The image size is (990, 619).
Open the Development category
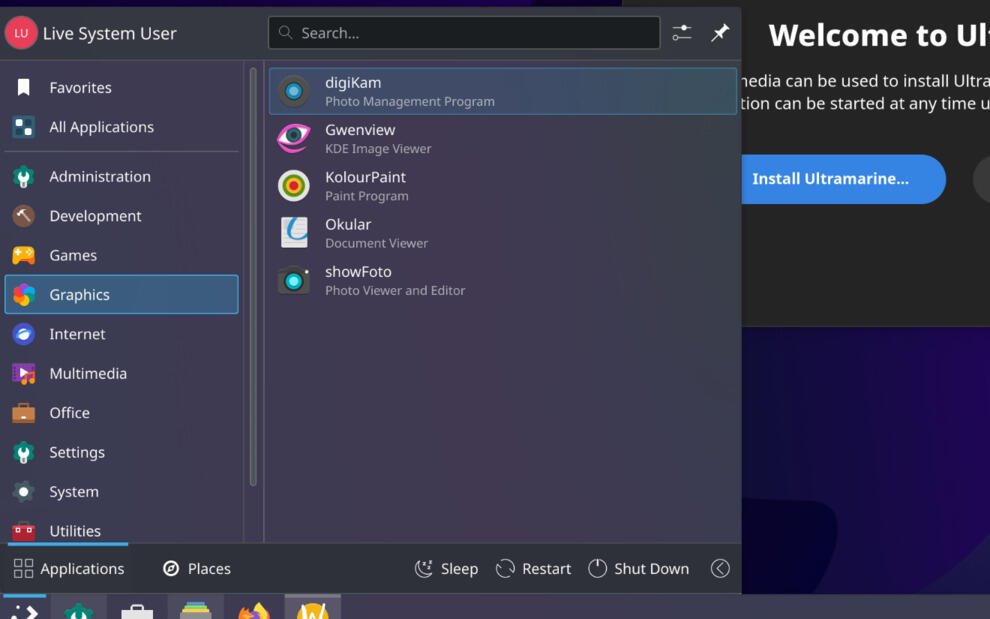121,216
